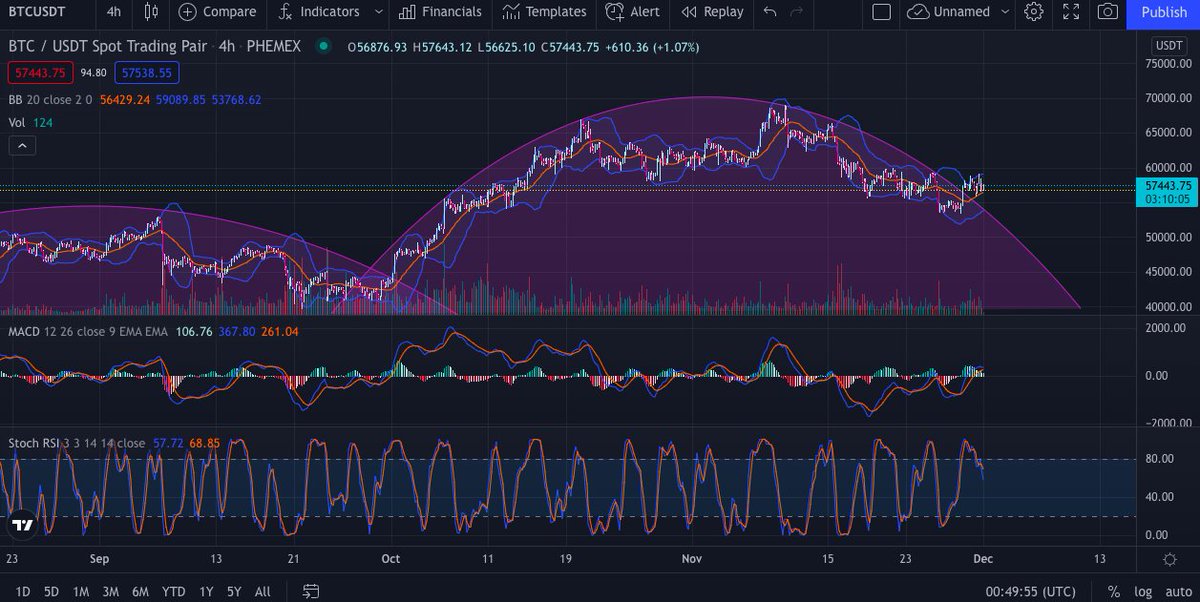
Task: Set range to 5D
Action: 51,591
